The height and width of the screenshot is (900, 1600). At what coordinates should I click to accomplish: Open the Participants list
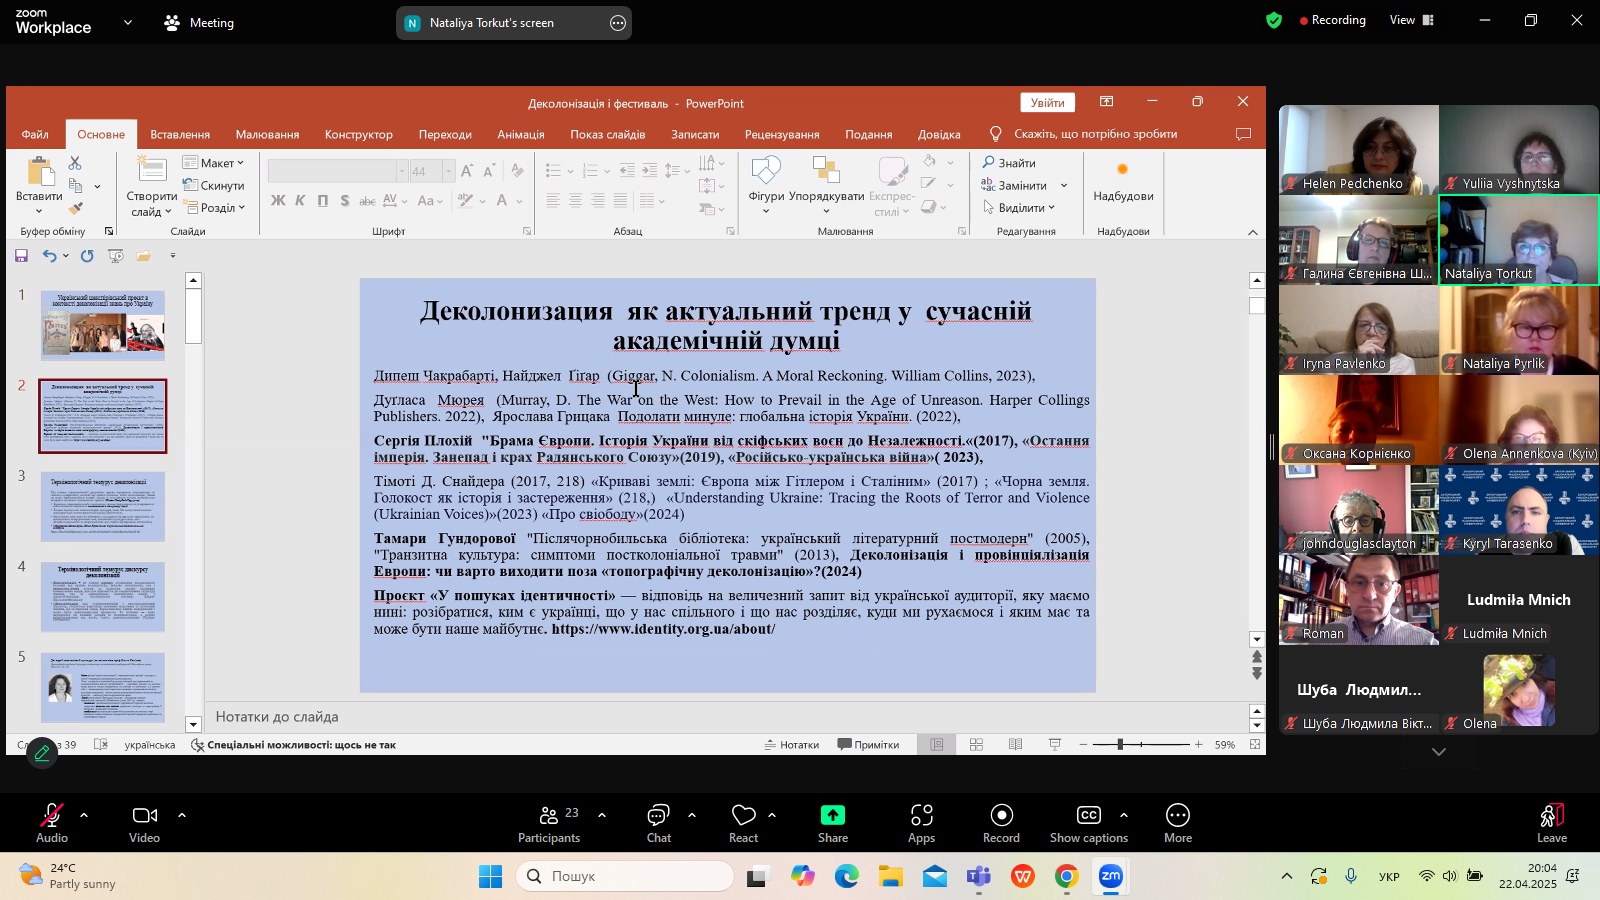(x=548, y=816)
